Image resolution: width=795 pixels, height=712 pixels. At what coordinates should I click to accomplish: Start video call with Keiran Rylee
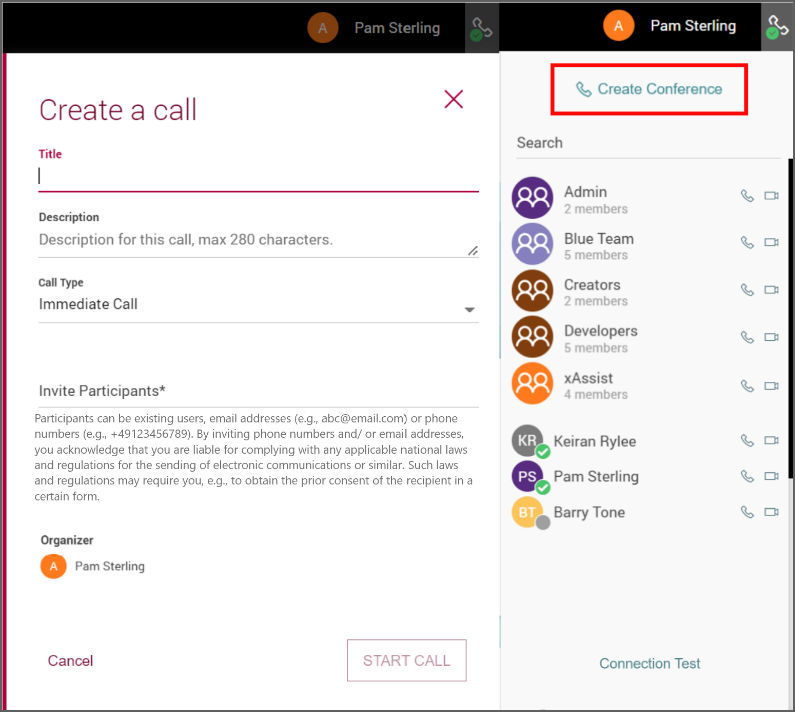[771, 440]
